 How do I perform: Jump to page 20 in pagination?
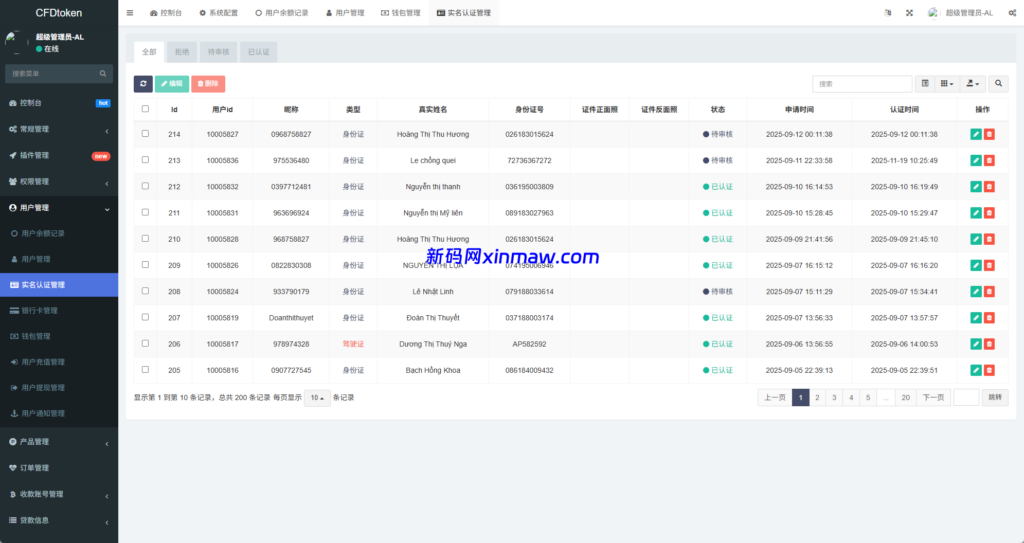pyautogui.click(x=905, y=397)
